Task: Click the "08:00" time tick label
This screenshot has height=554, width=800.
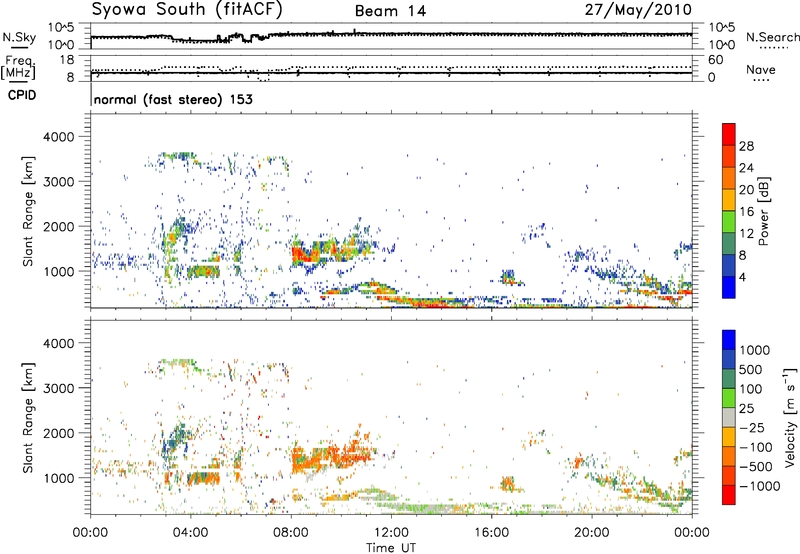Action: coord(291,533)
